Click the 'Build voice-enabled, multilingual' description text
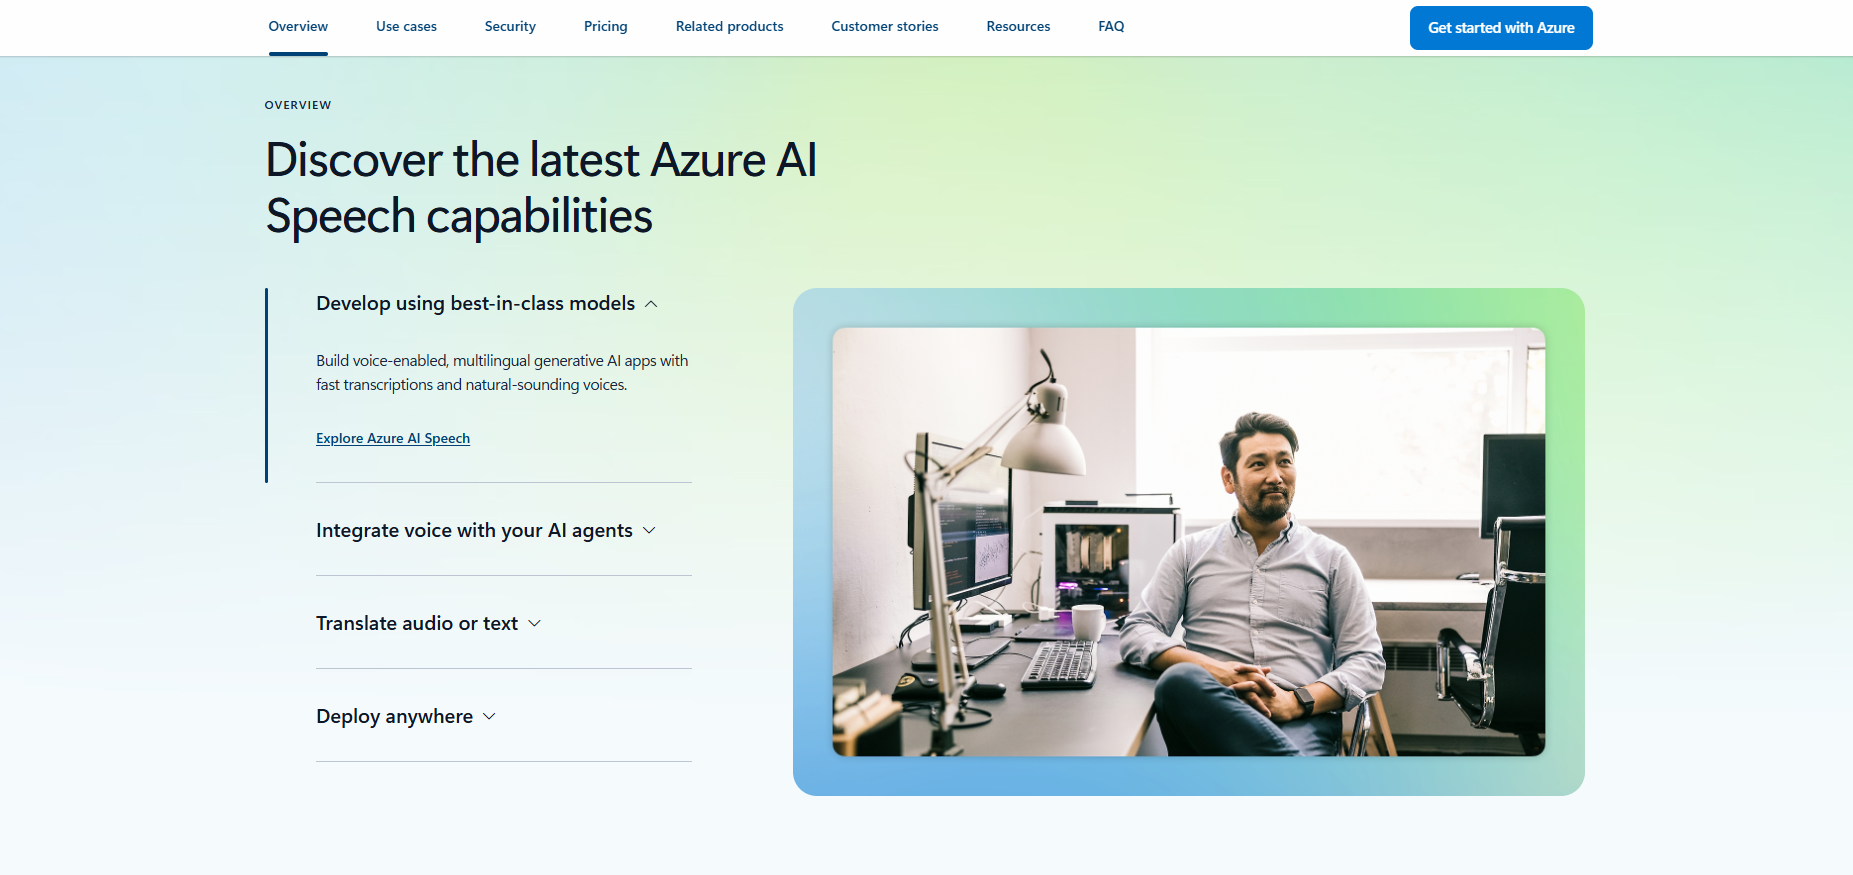 click(502, 372)
